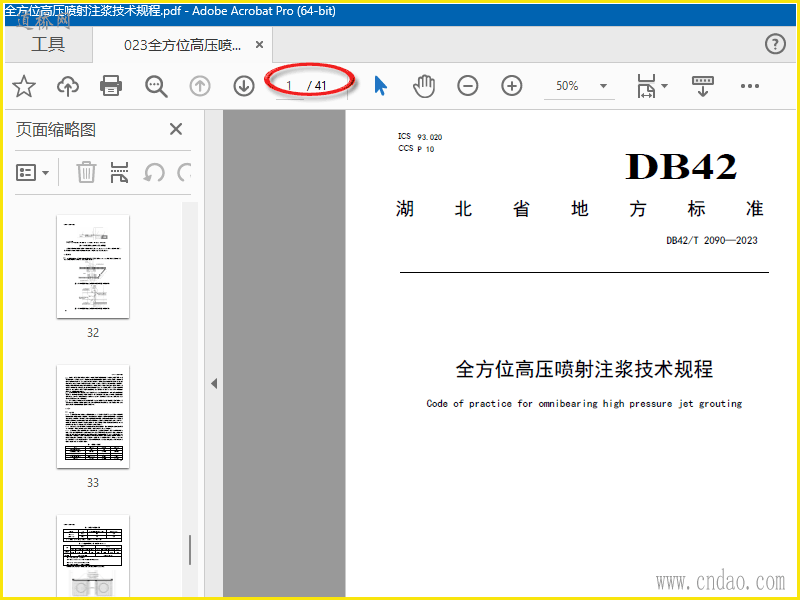Image resolution: width=800 pixels, height=600 pixels.
Task: Open the help question mark icon
Action: tap(775, 44)
